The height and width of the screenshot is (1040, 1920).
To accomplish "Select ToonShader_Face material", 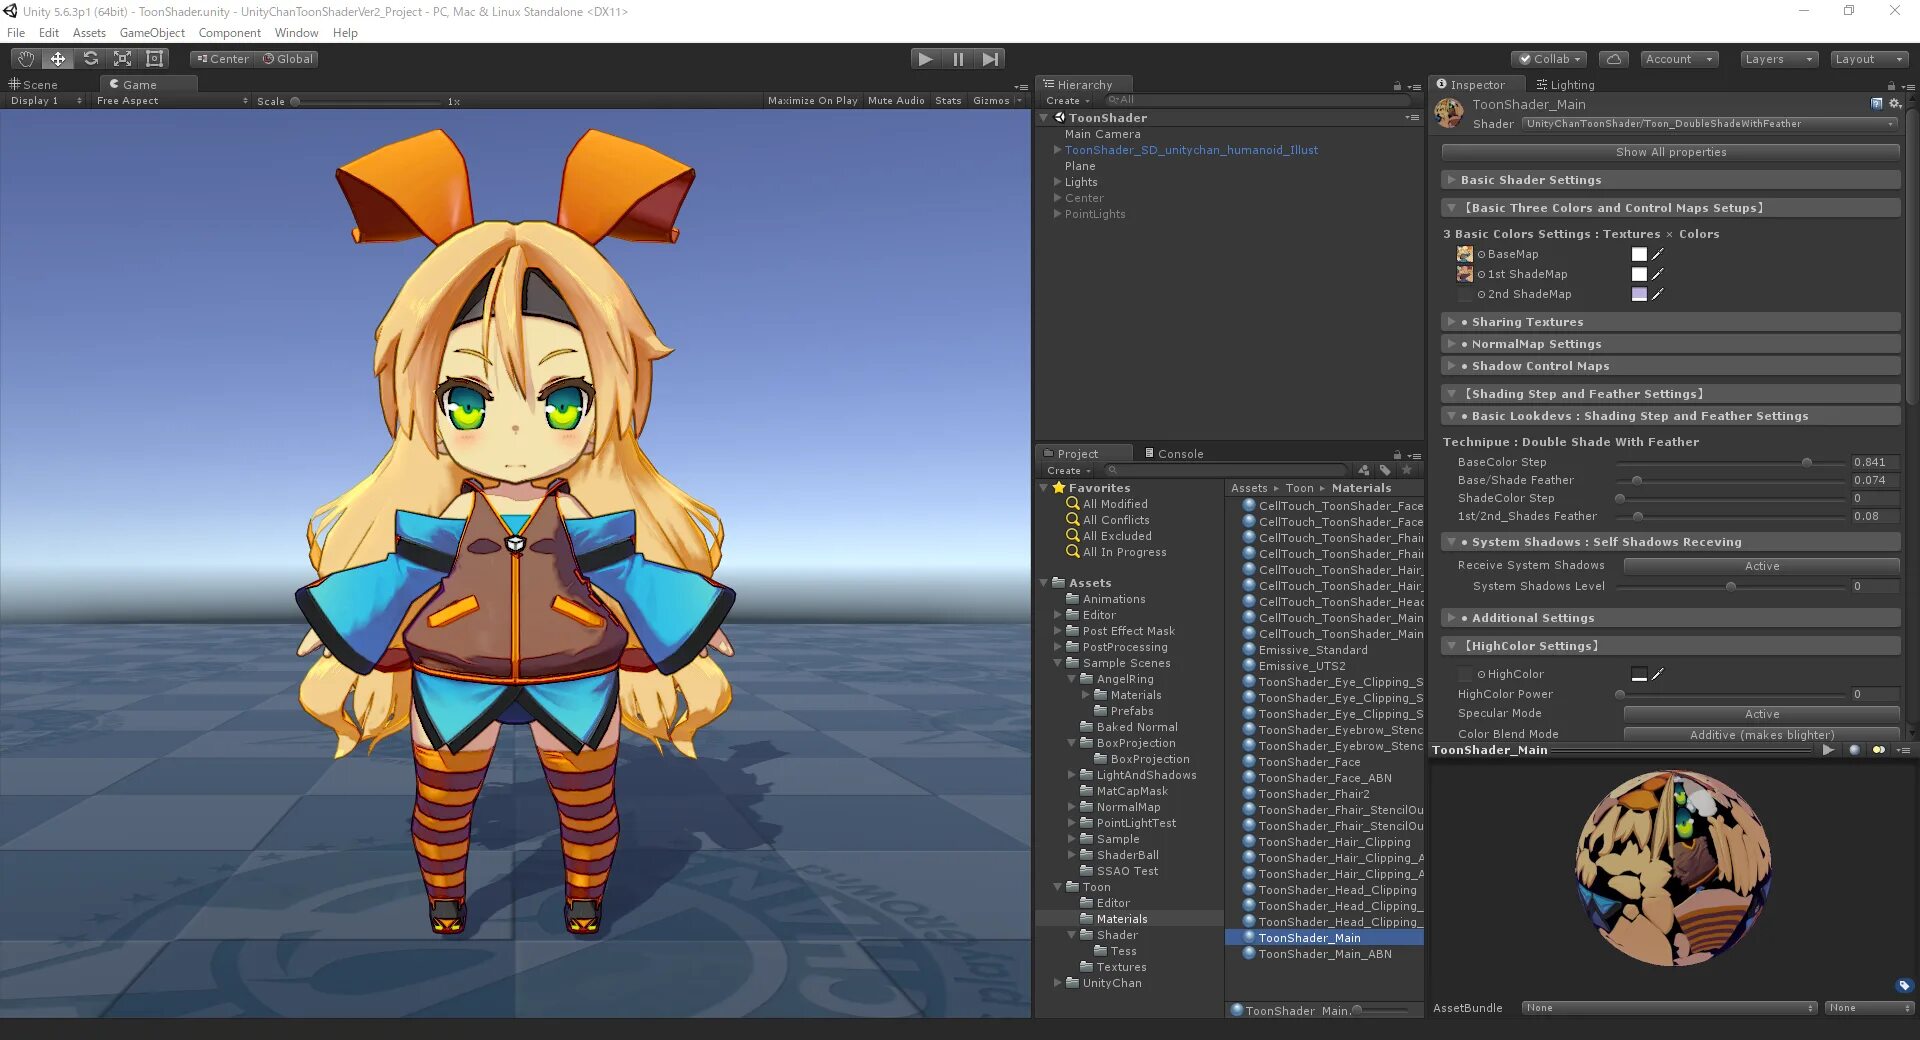I will (x=1308, y=762).
